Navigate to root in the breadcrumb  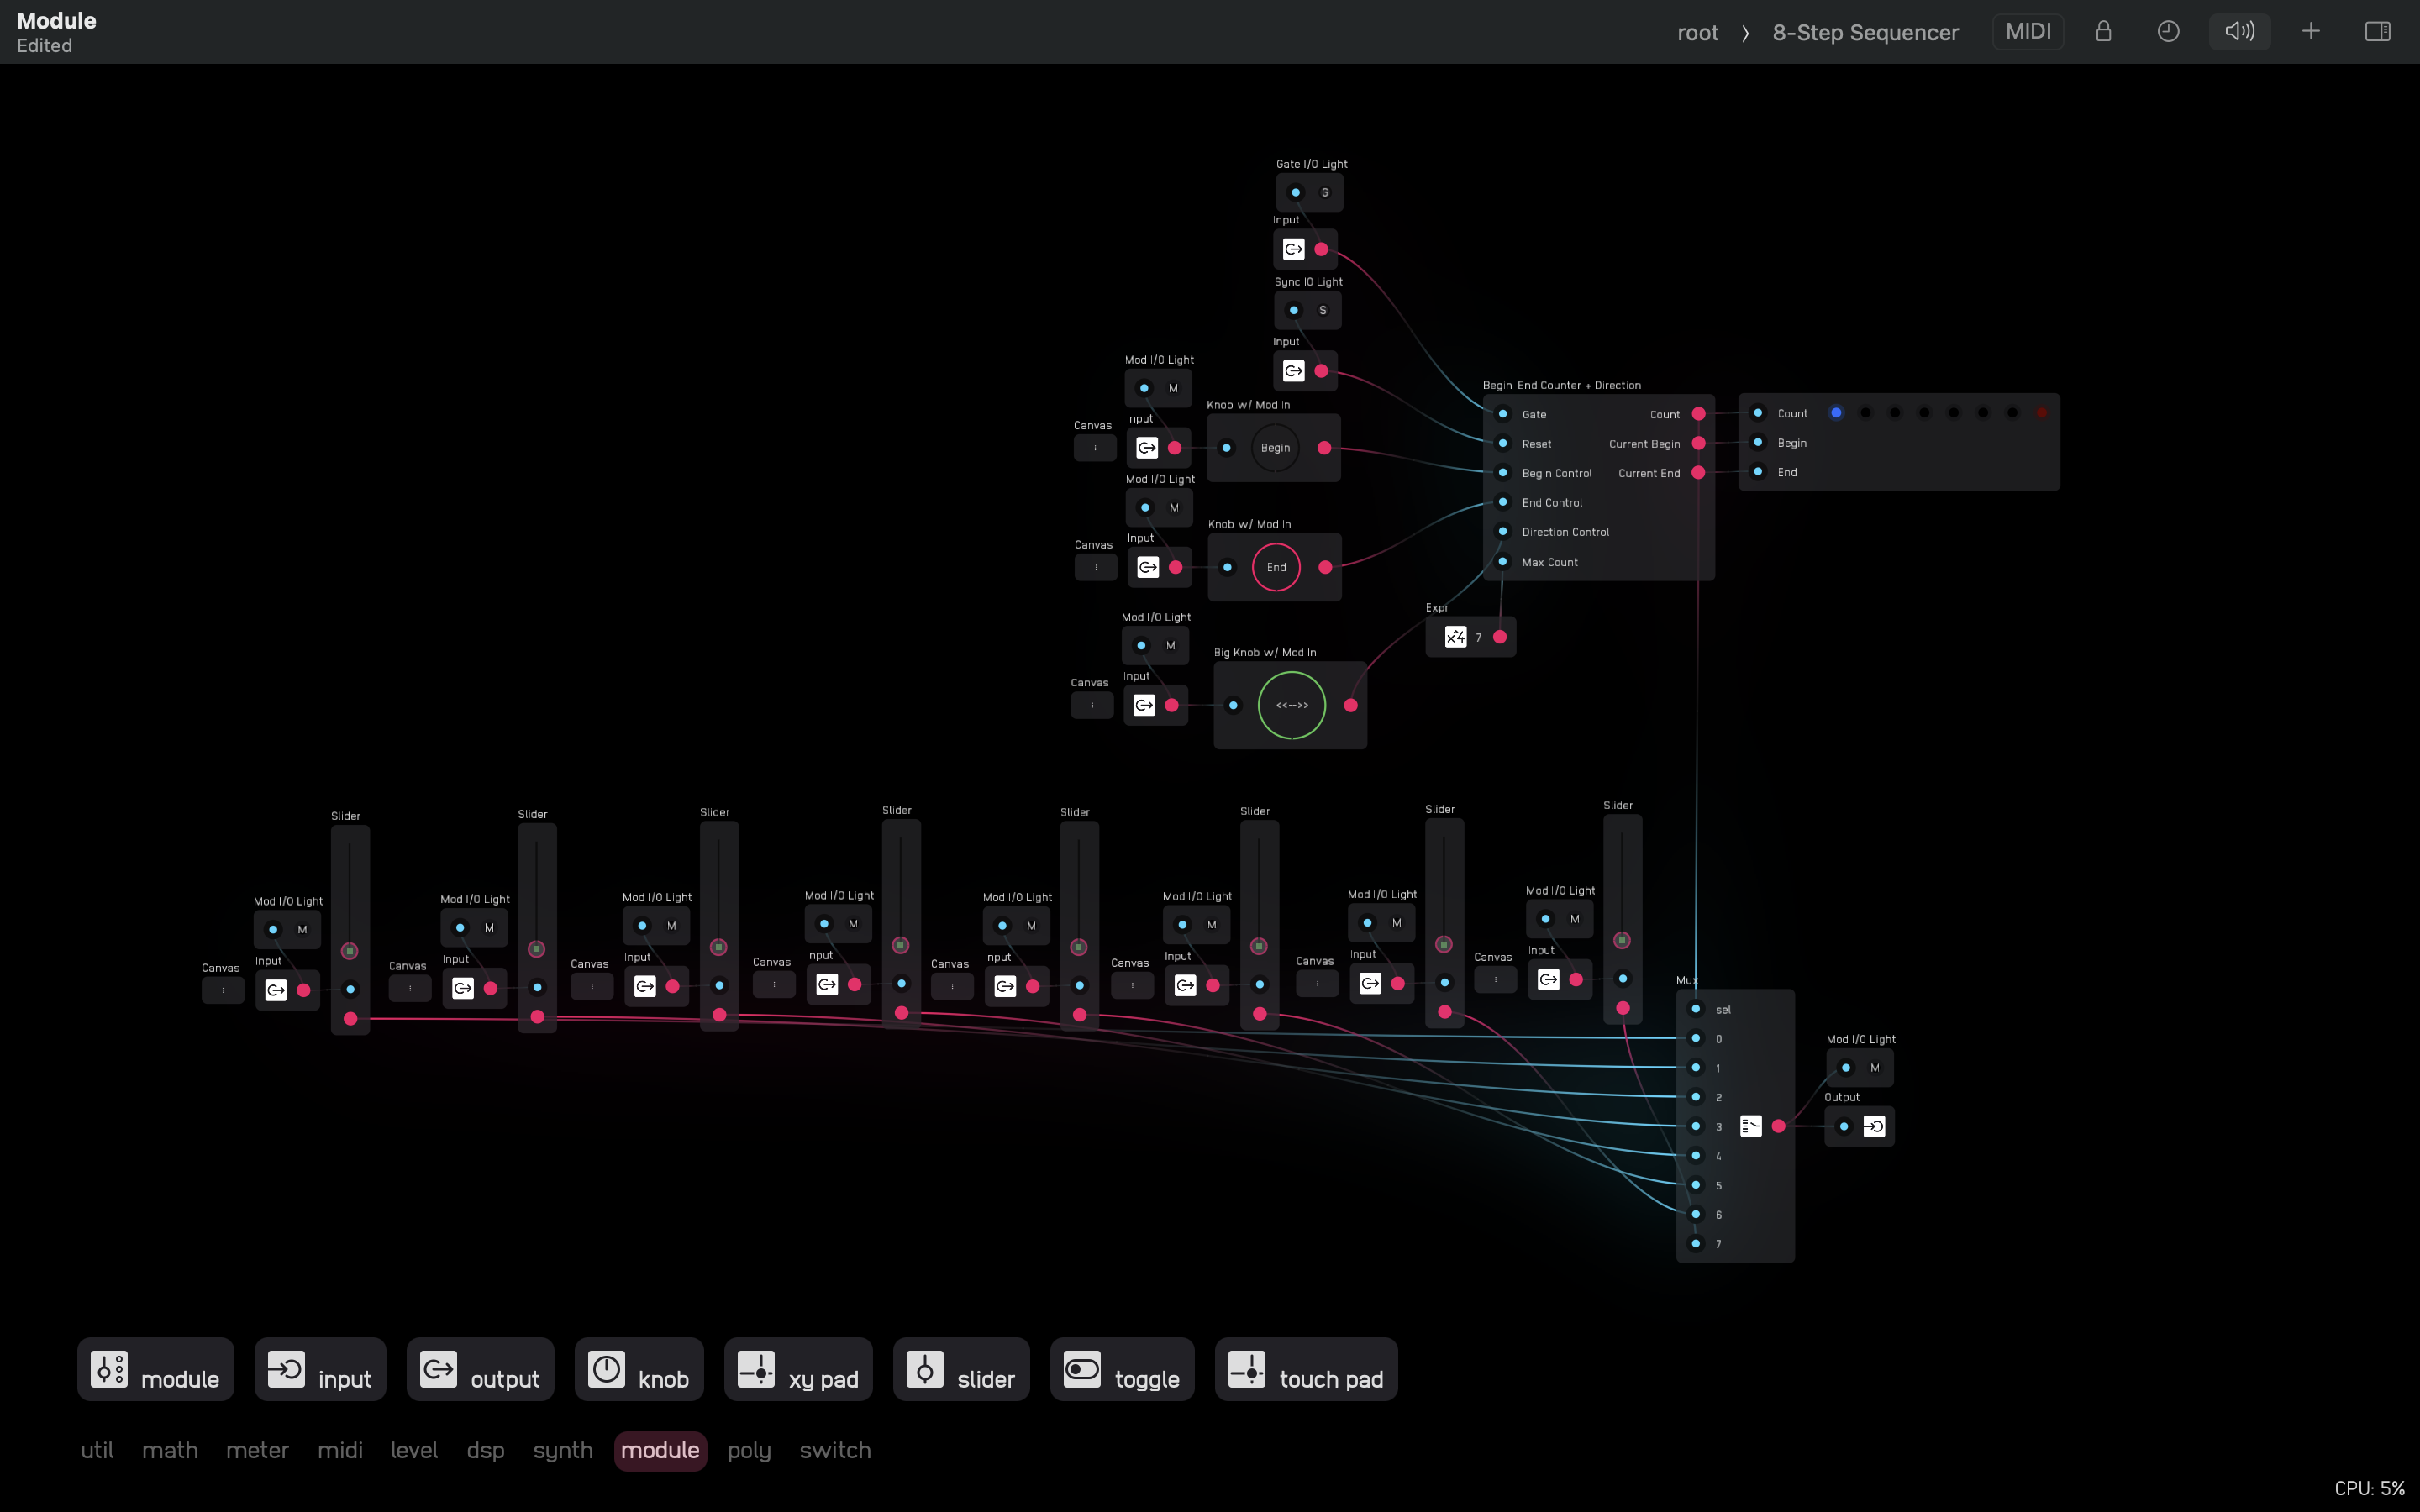1697,32
